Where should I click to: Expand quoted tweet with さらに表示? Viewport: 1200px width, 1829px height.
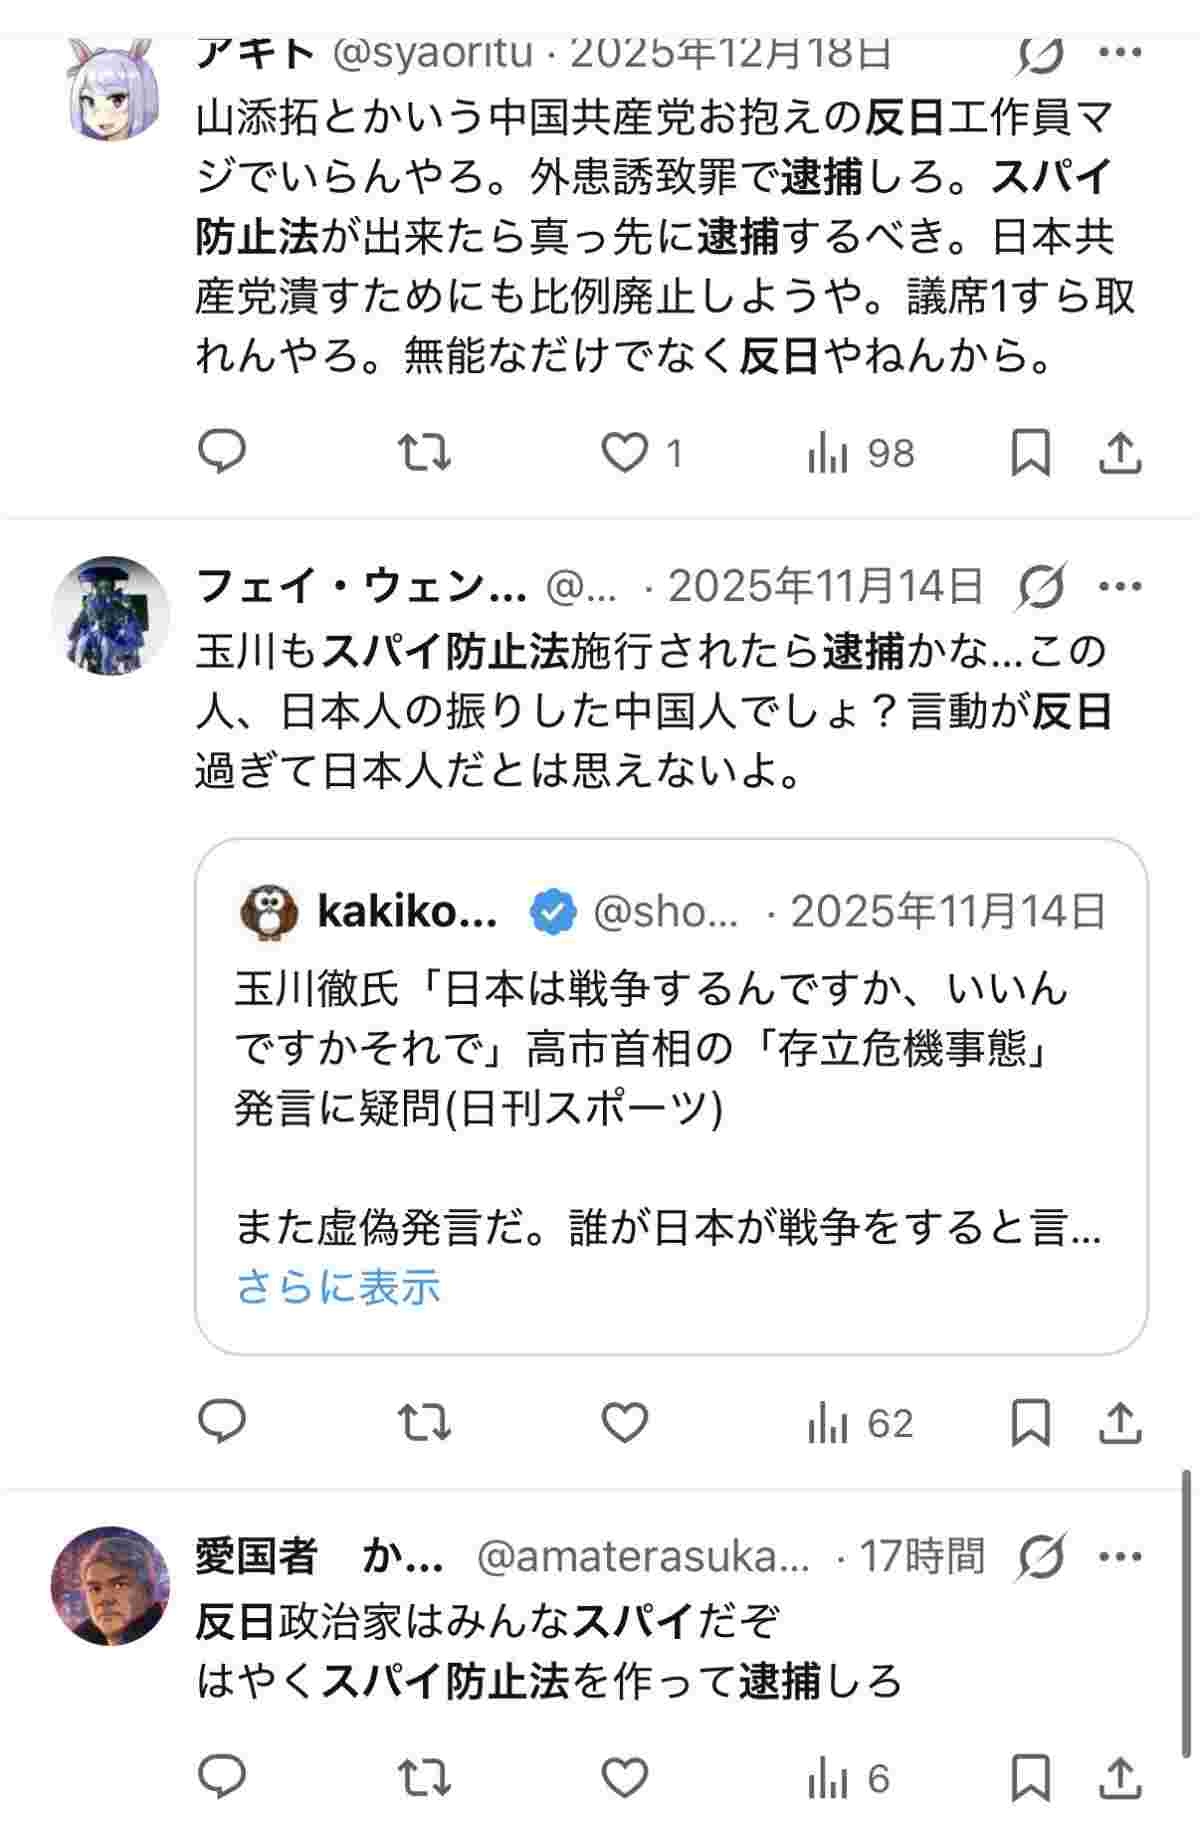[x=338, y=1288]
